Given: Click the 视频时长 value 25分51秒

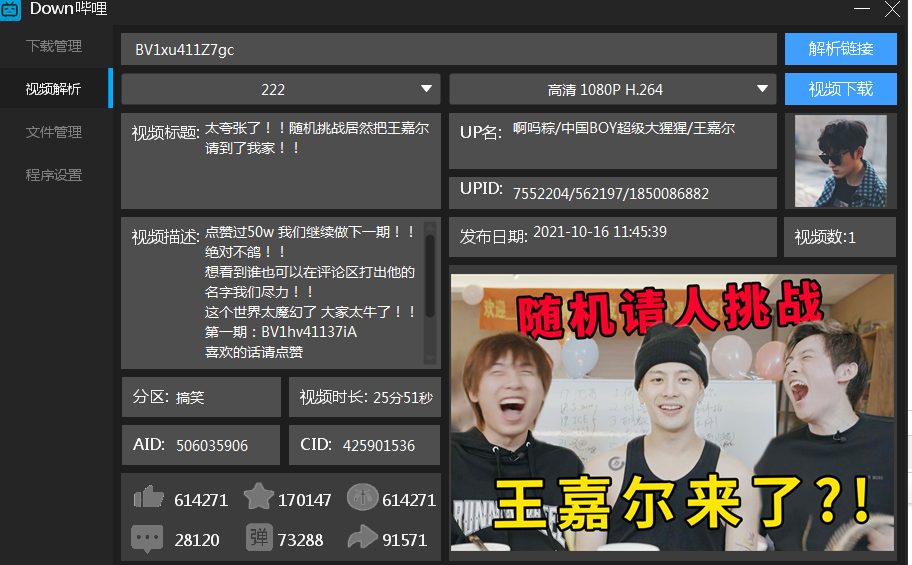Looking at the screenshot, I should (x=402, y=398).
